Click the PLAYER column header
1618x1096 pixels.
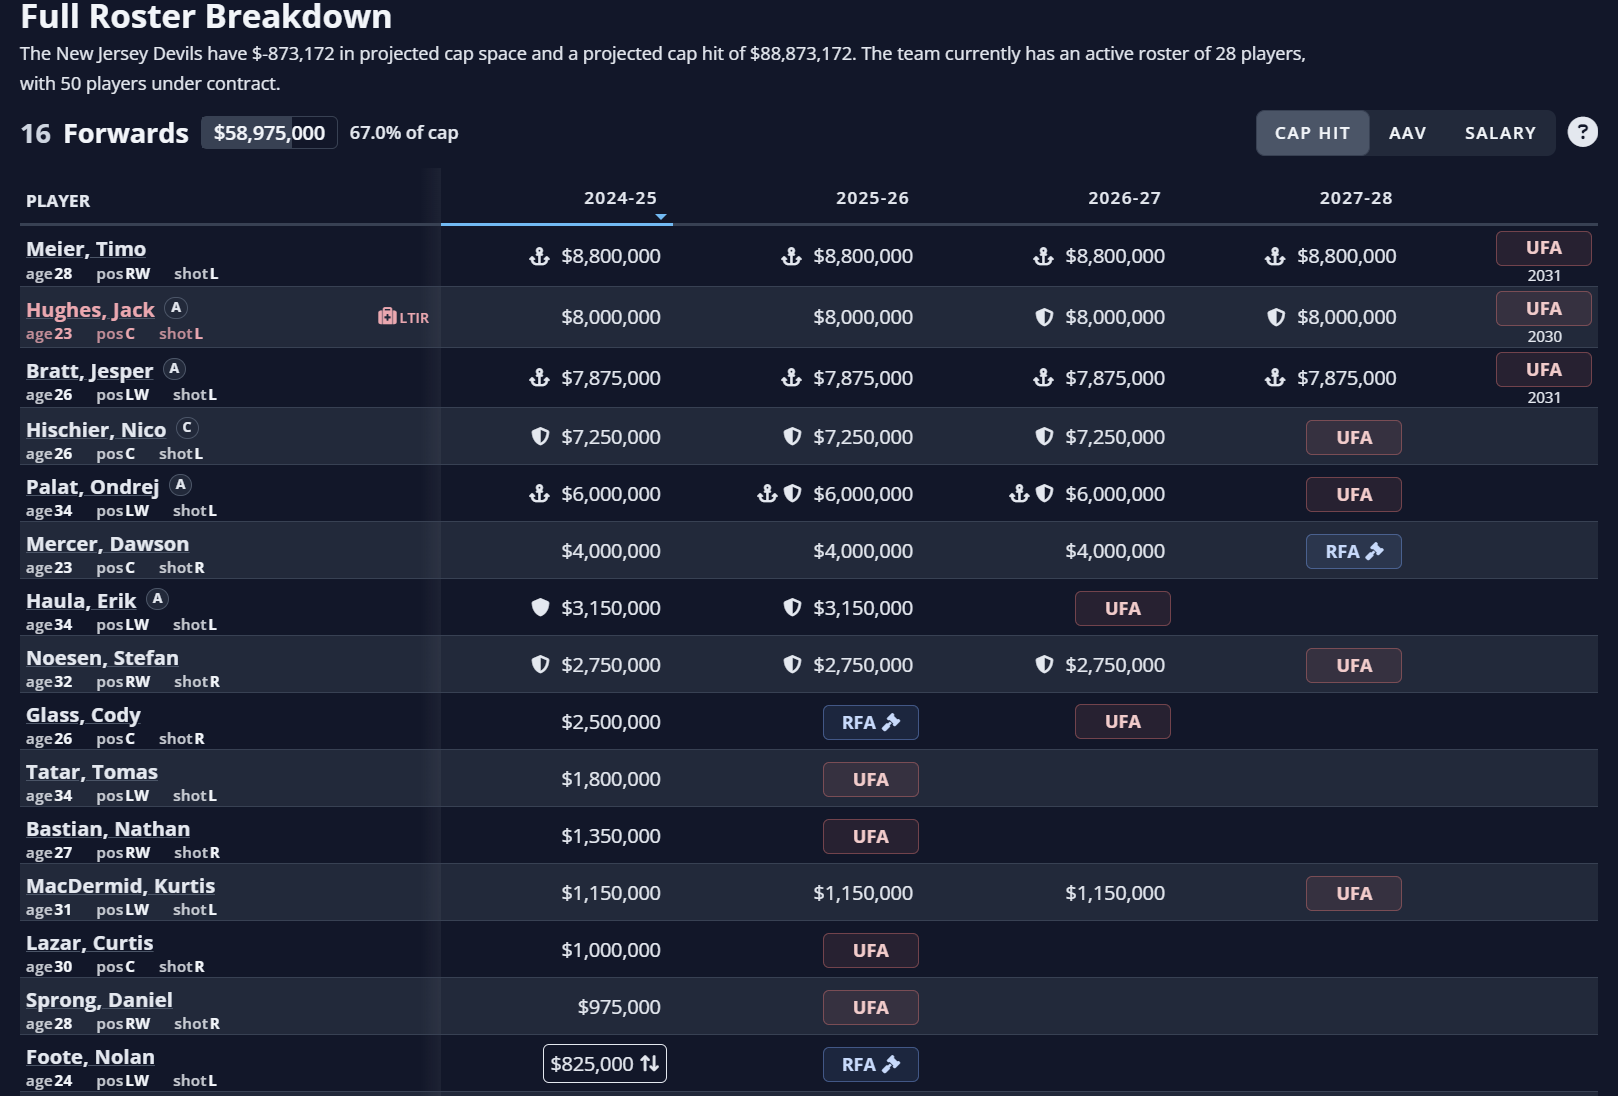(x=58, y=201)
